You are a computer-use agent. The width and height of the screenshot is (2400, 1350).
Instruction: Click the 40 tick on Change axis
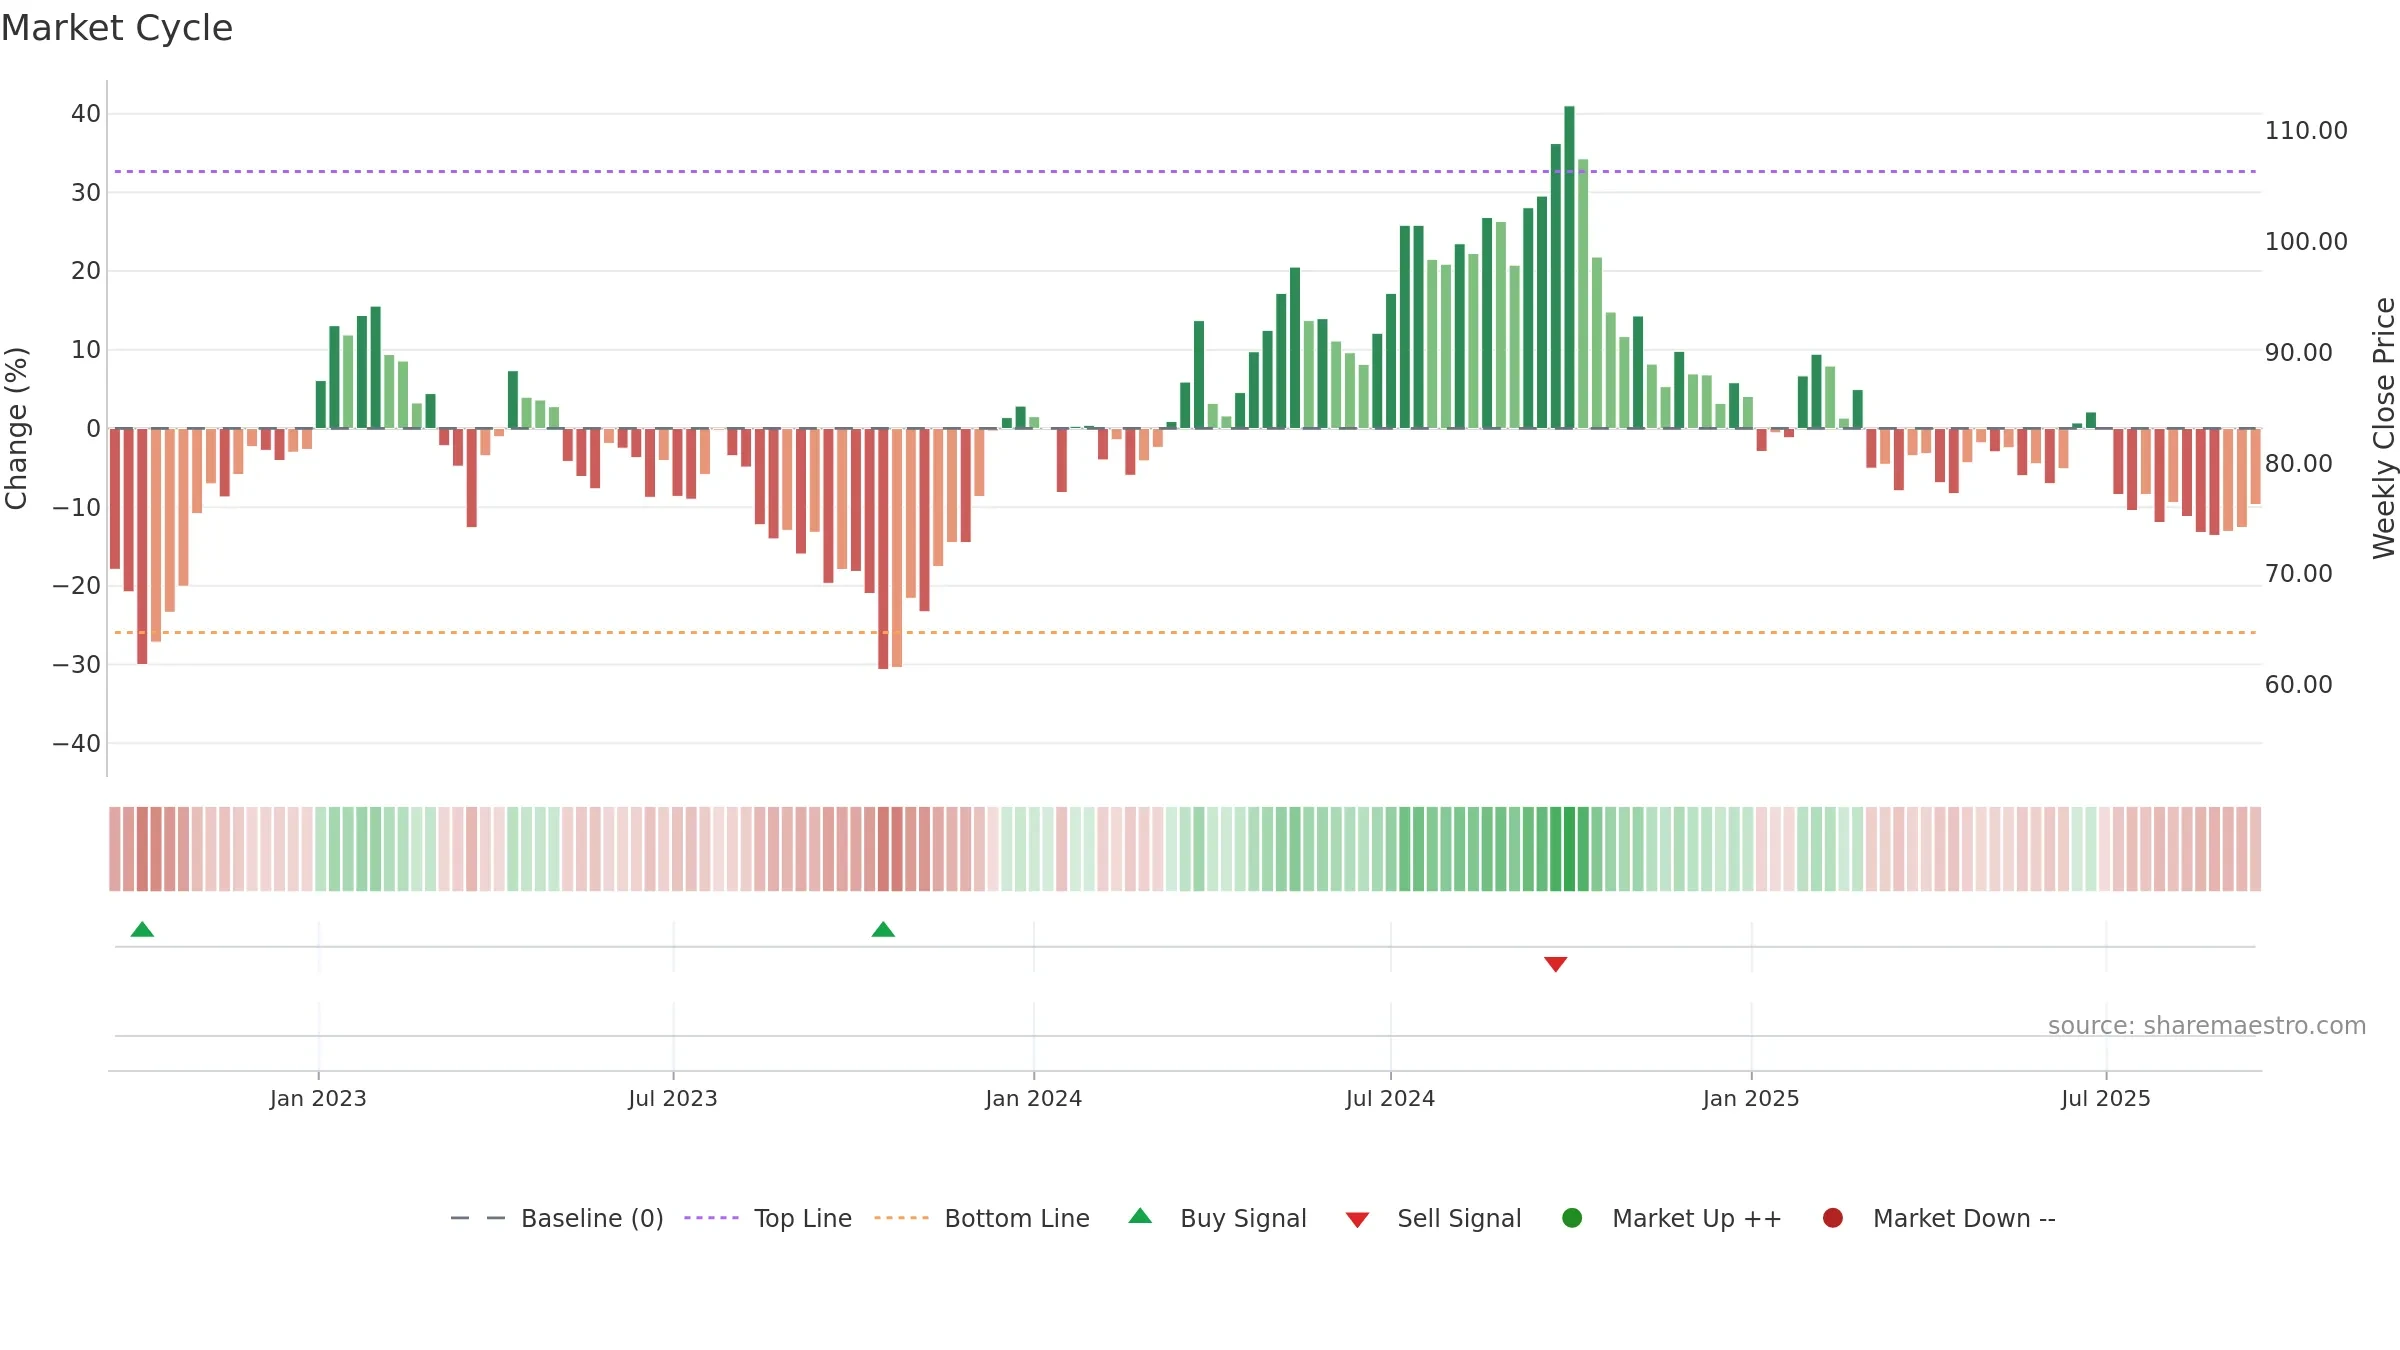coord(86,114)
